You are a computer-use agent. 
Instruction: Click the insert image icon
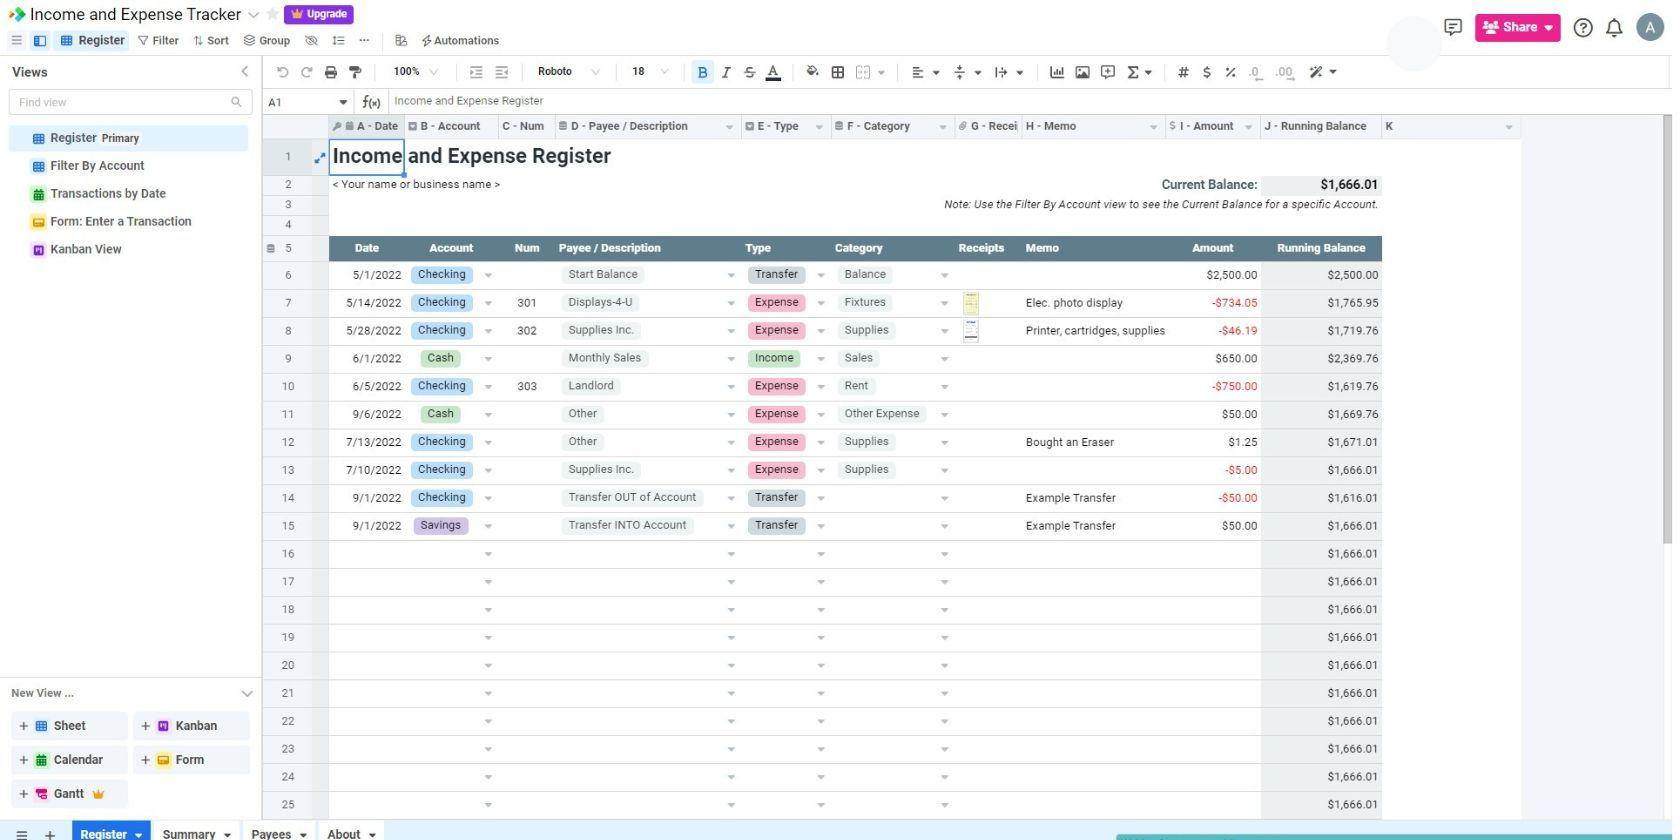click(x=1082, y=72)
